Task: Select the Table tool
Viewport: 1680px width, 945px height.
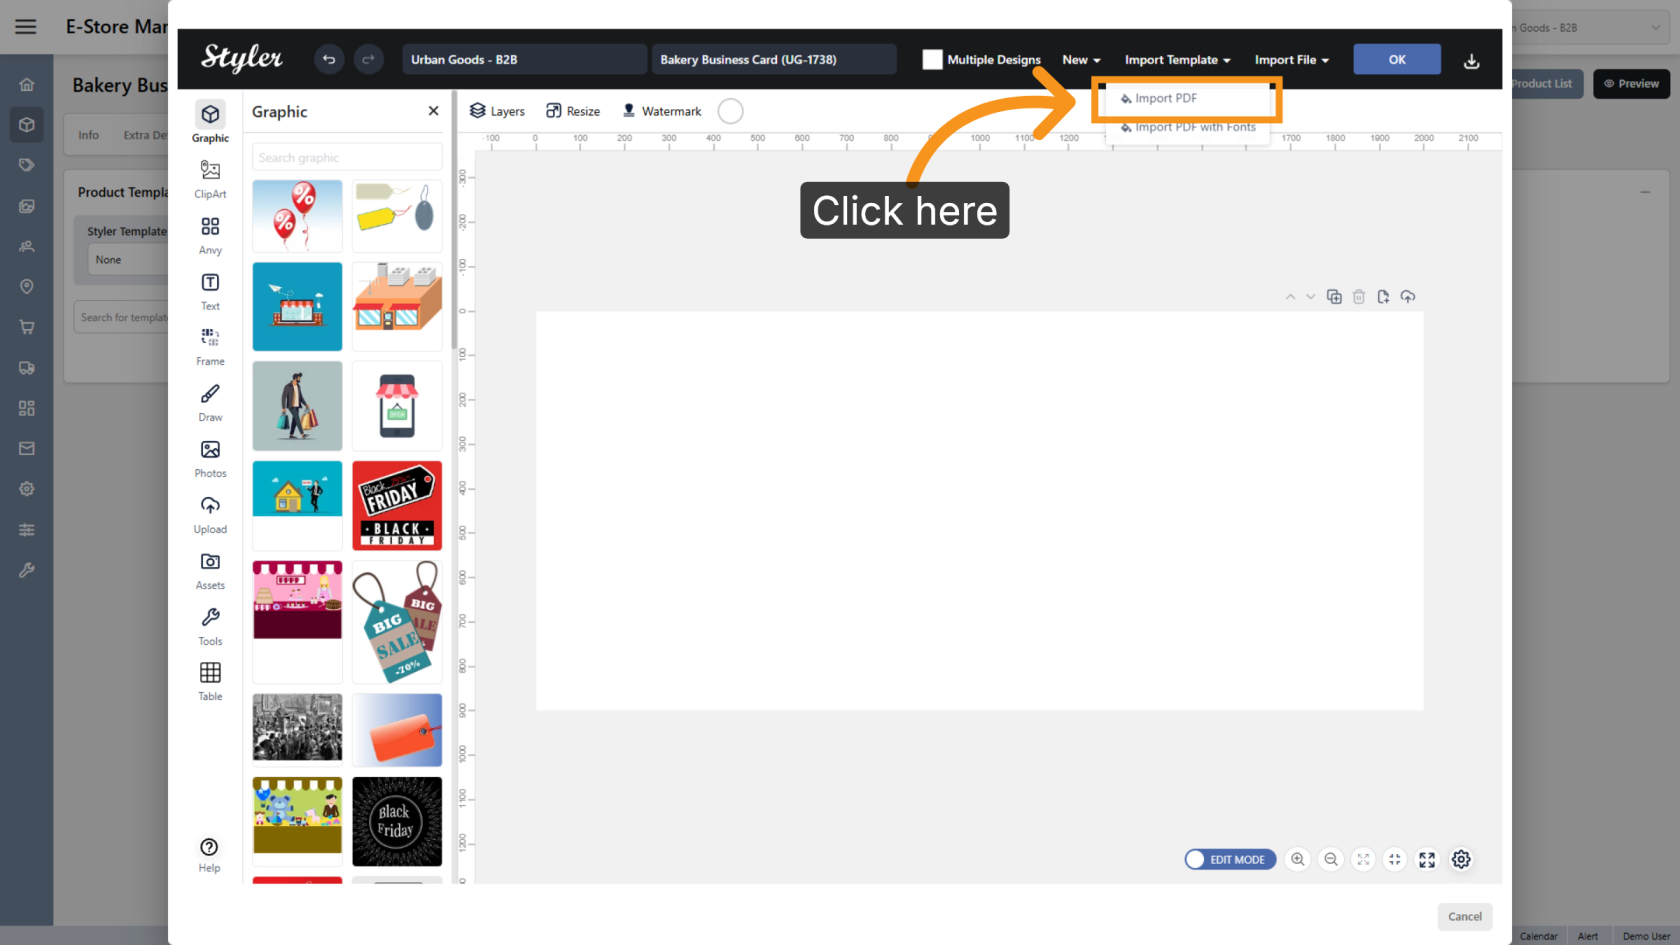Action: tap(210, 681)
